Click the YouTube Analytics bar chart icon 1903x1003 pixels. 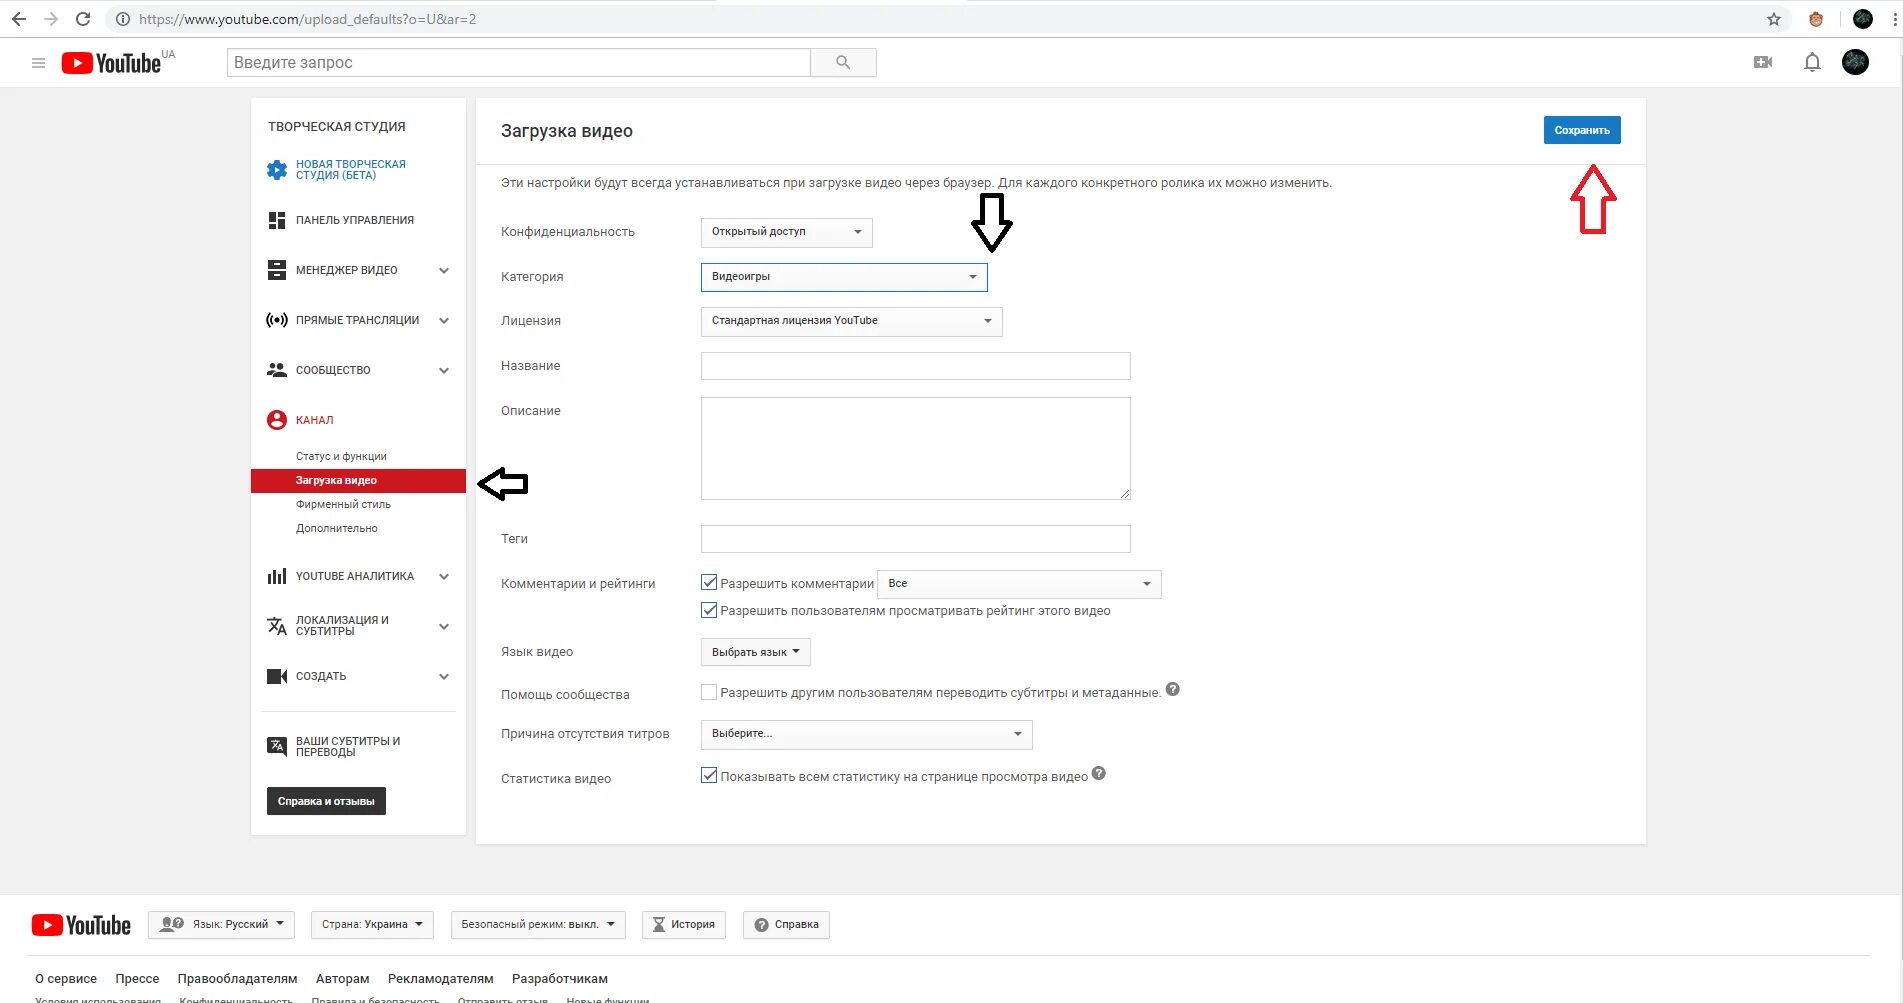point(277,576)
